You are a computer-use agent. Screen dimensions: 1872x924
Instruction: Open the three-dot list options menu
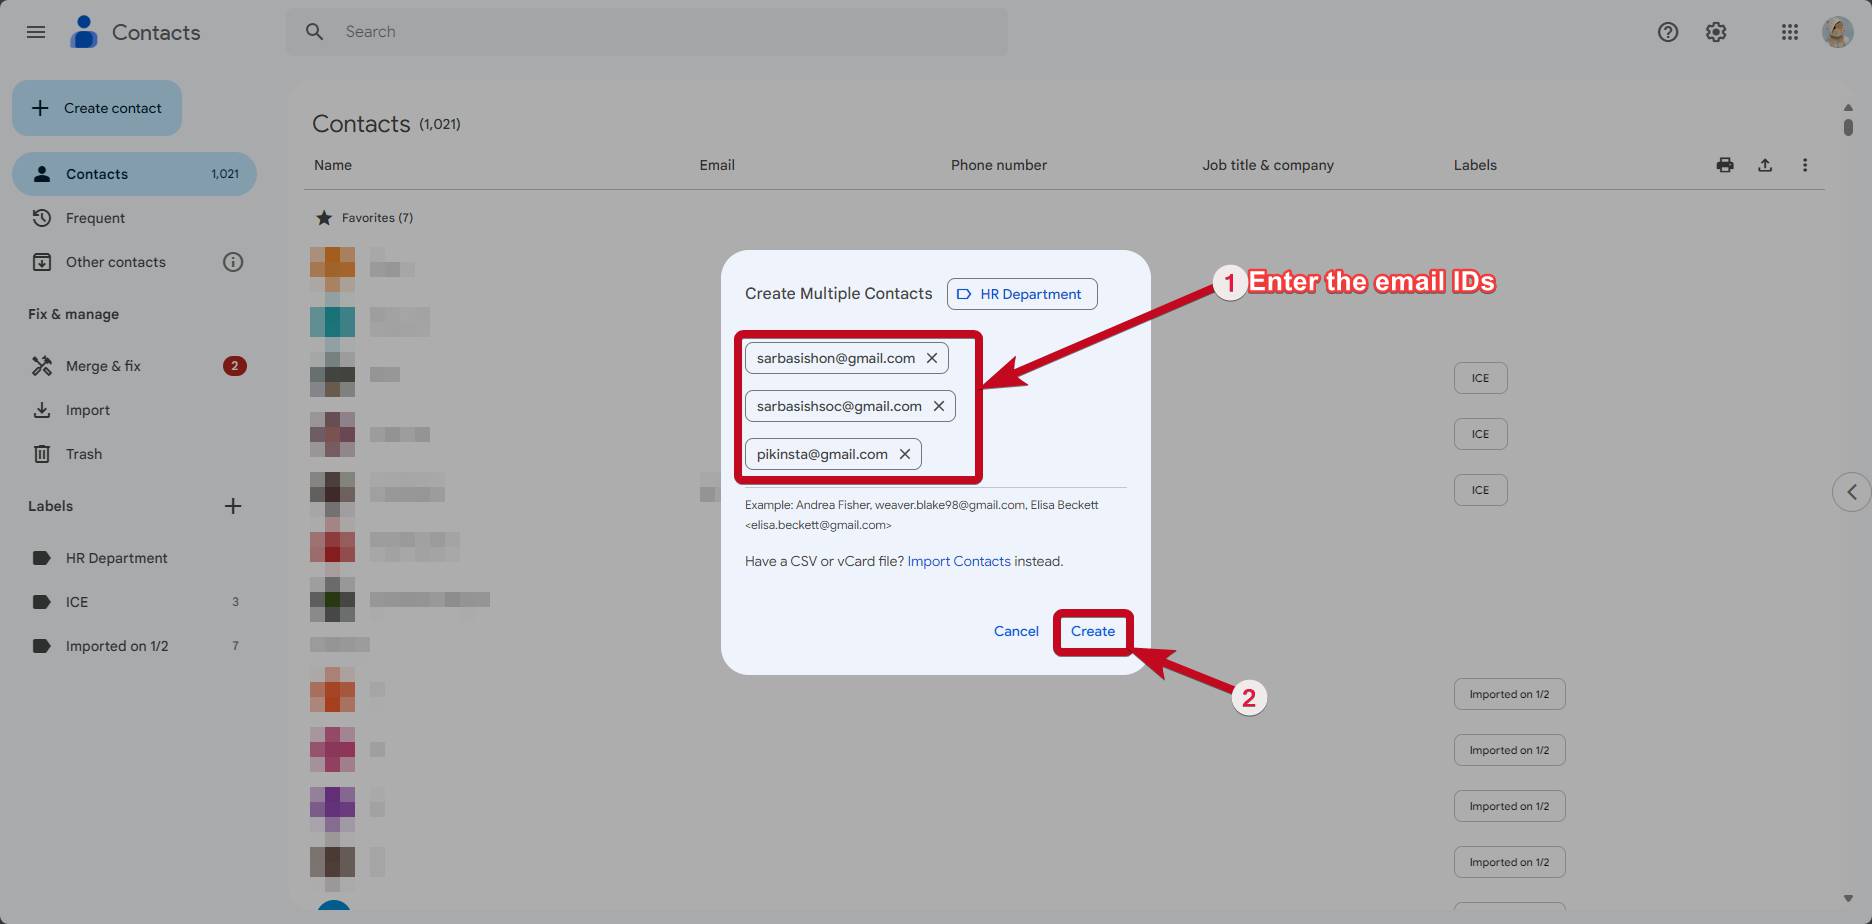[1805, 165]
